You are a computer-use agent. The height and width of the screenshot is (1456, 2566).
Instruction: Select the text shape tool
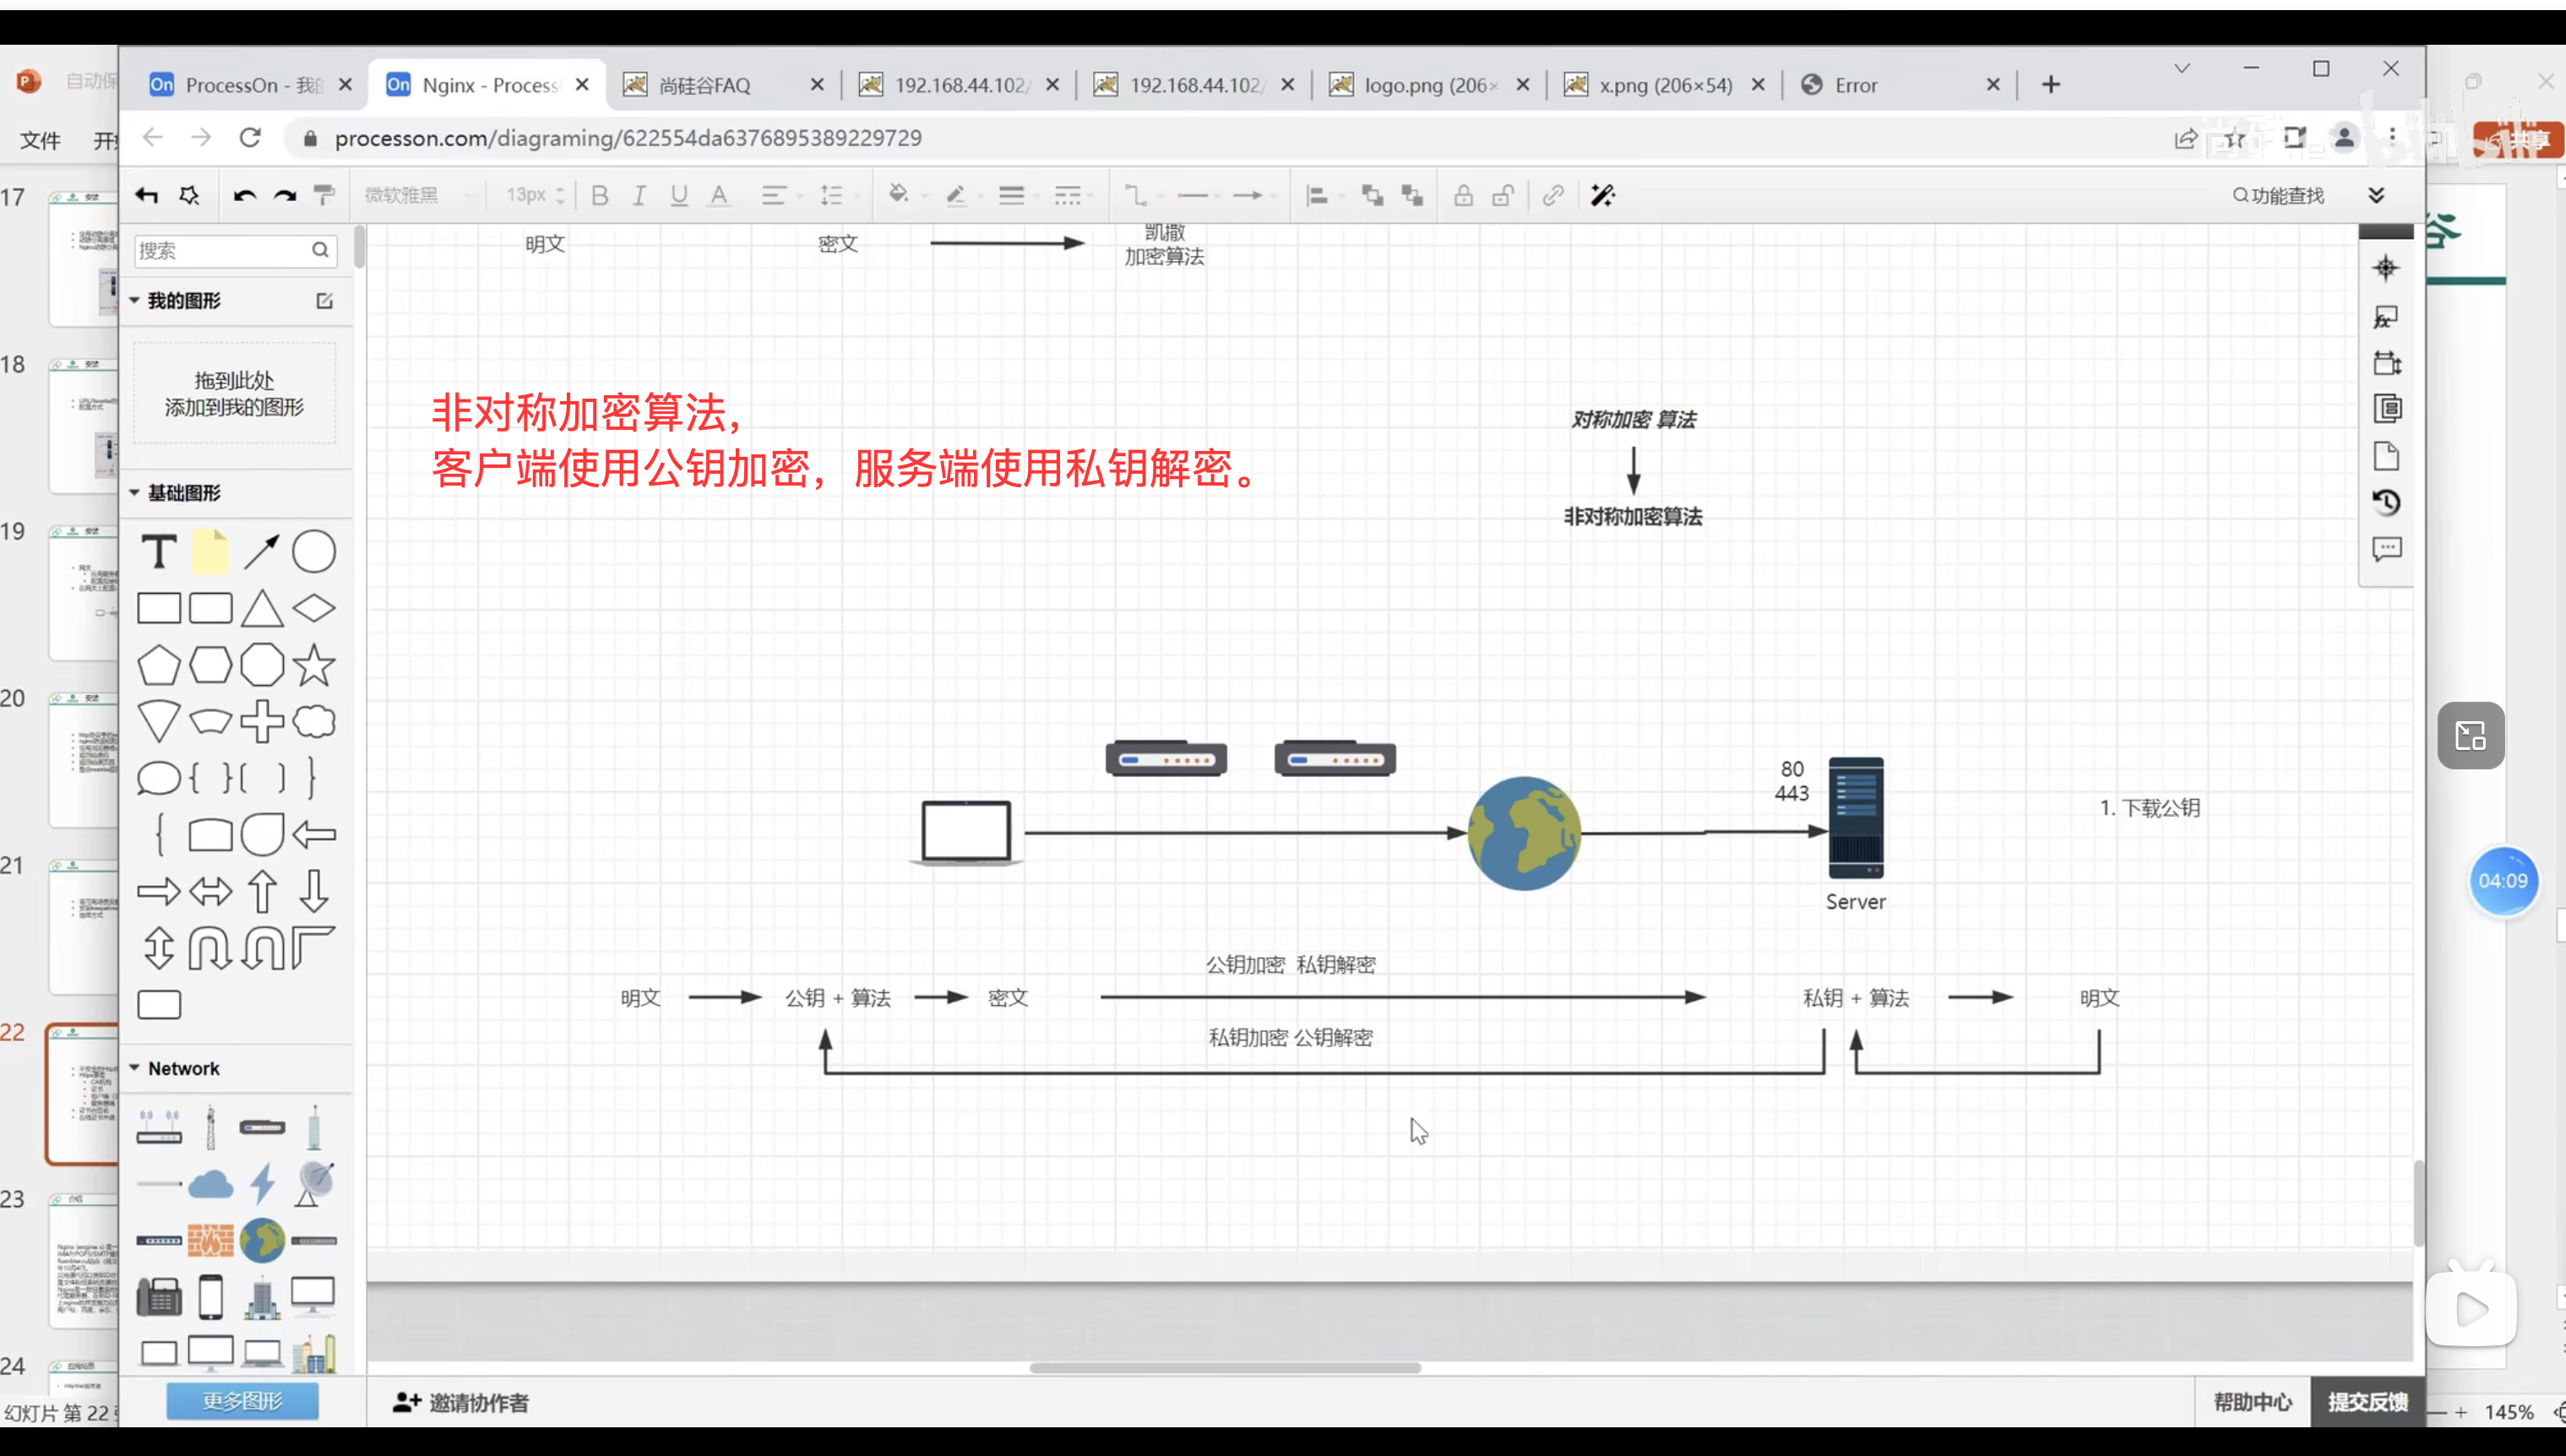tap(159, 552)
